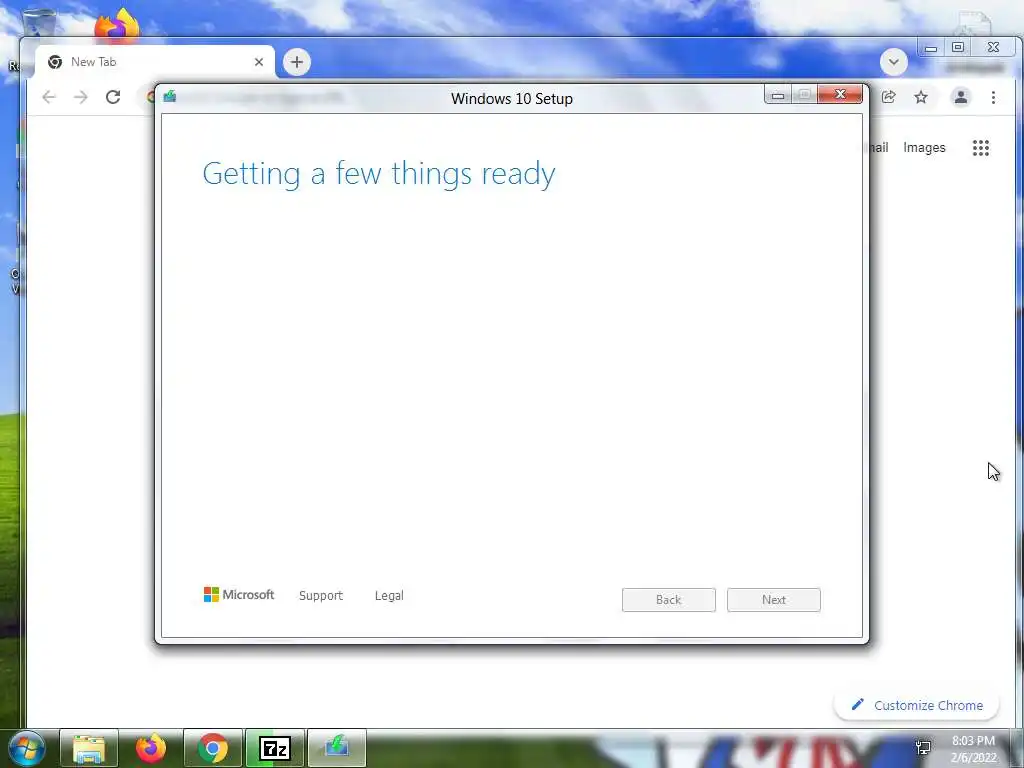The image size is (1024, 768).
Task: Close the Chrome window
Action: click(993, 48)
